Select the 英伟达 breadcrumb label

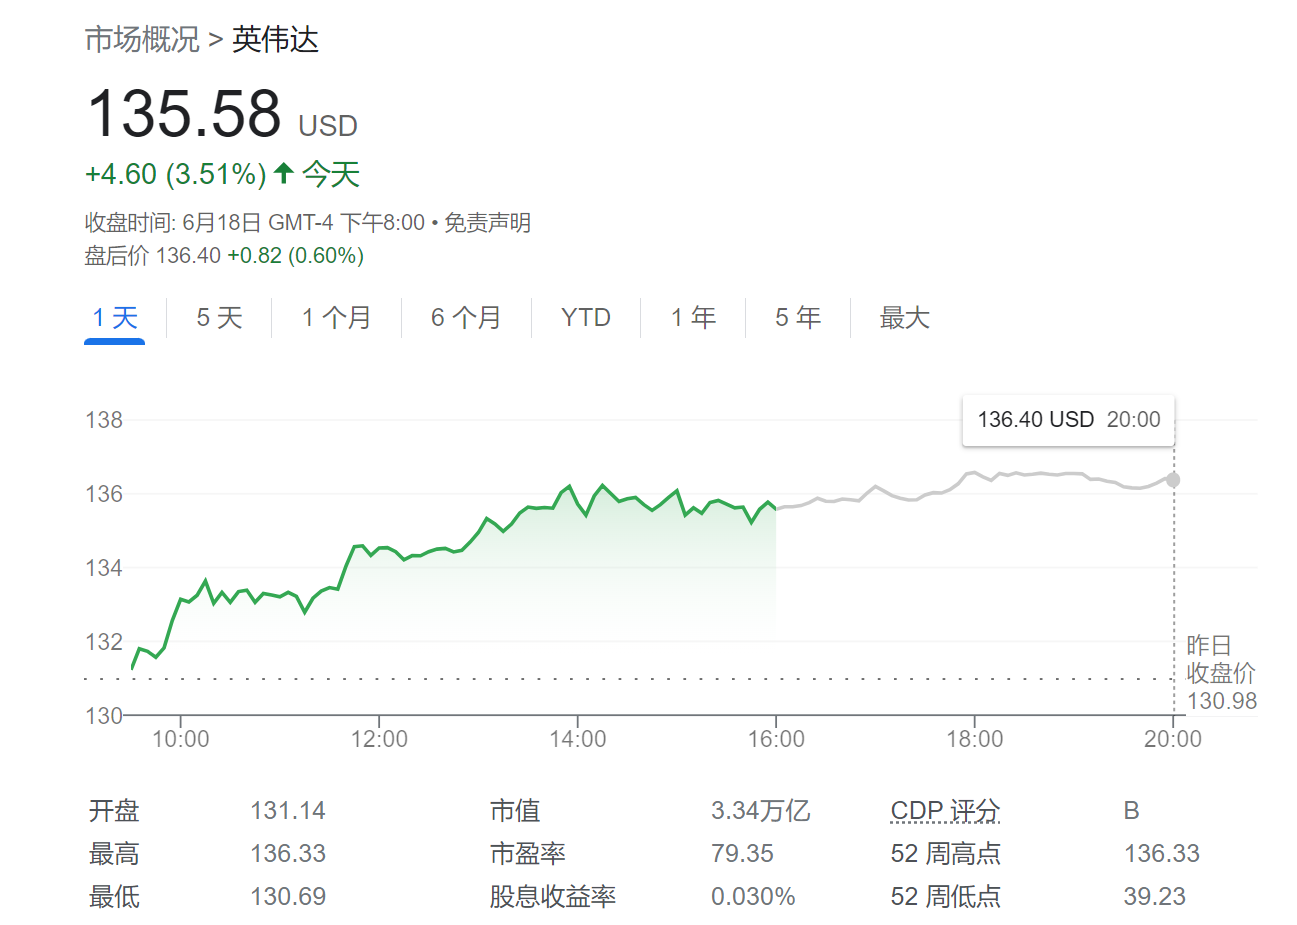point(275,41)
